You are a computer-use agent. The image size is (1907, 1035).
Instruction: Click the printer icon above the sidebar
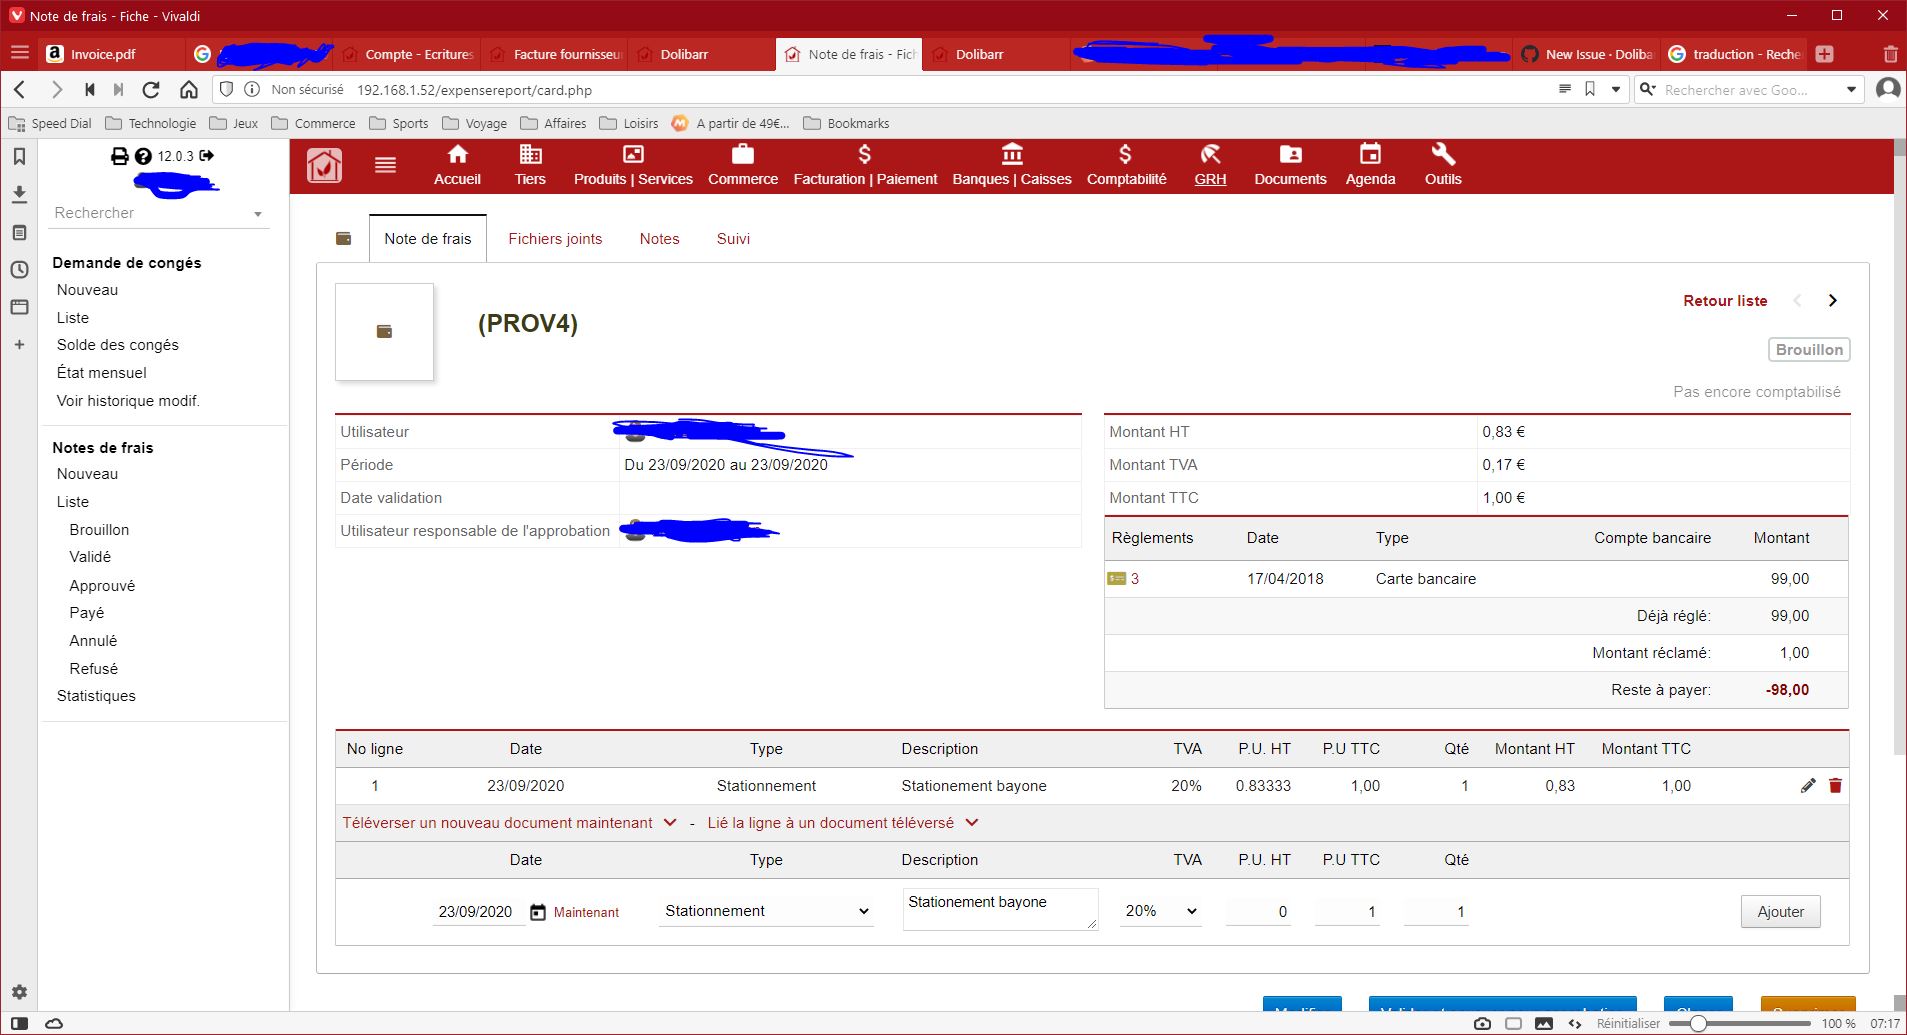tap(120, 156)
